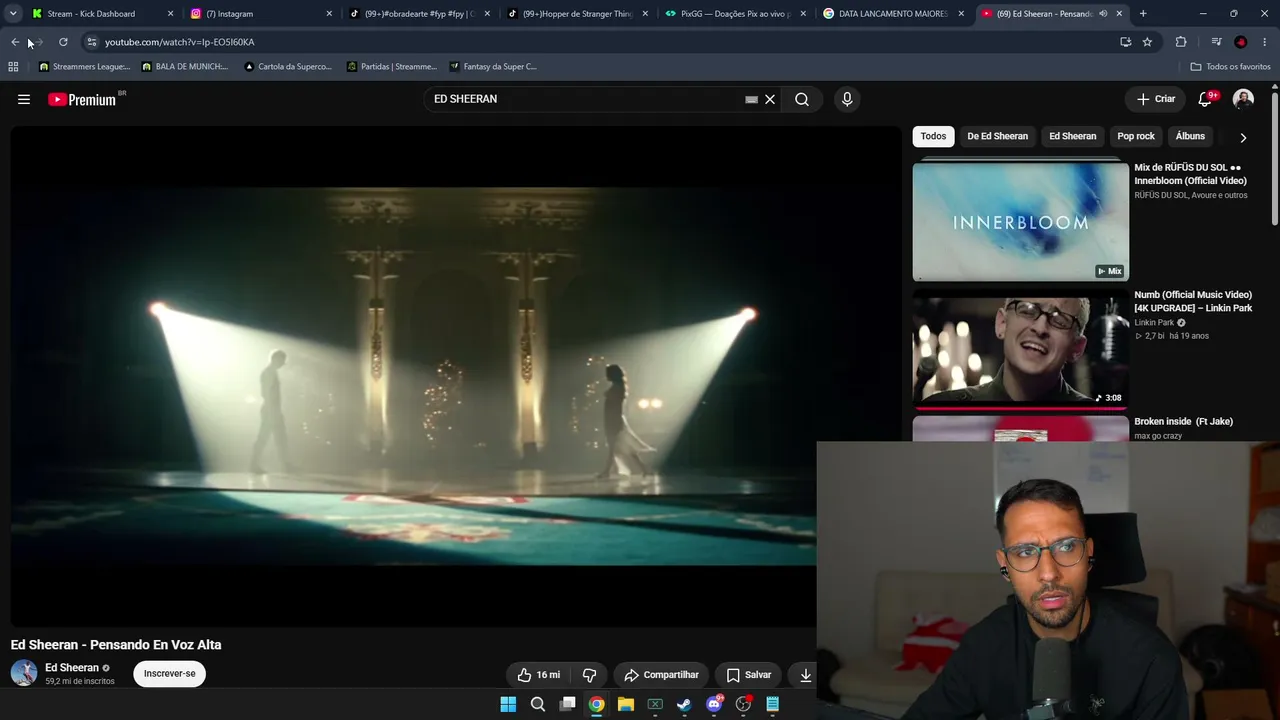
Task: Select the Todos filter chip
Action: 933,136
